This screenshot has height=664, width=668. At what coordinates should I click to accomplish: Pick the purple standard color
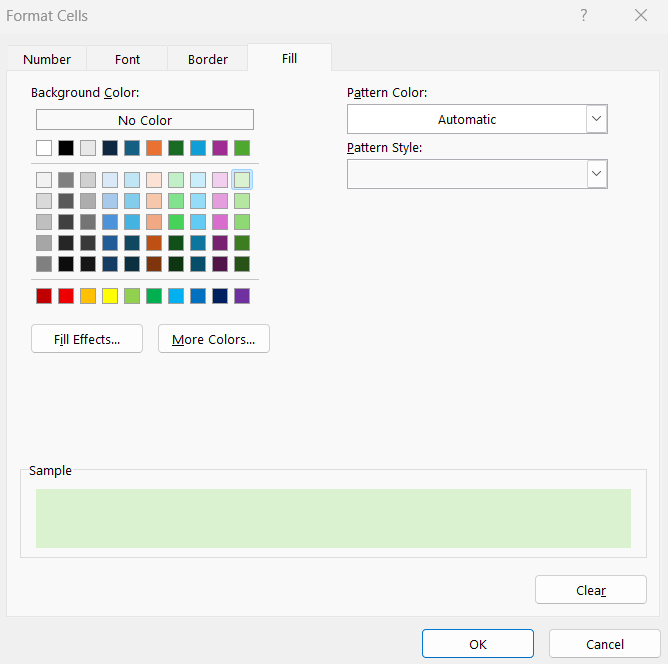[242, 296]
